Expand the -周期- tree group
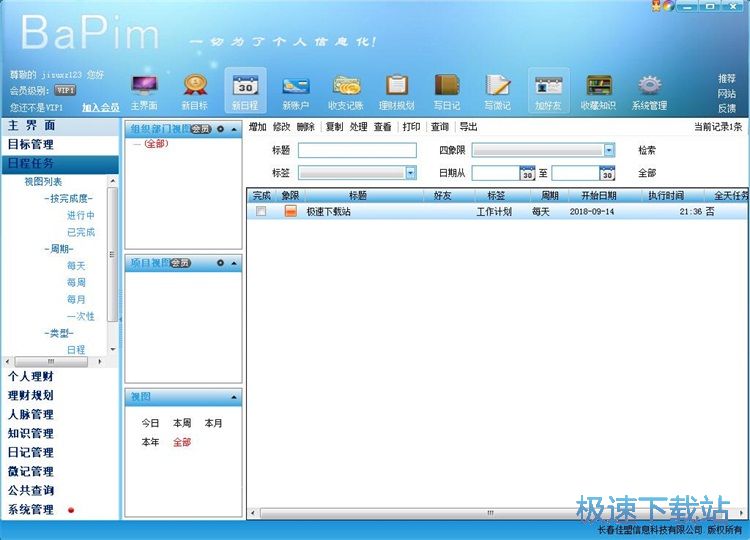750x540 pixels. coord(59,249)
